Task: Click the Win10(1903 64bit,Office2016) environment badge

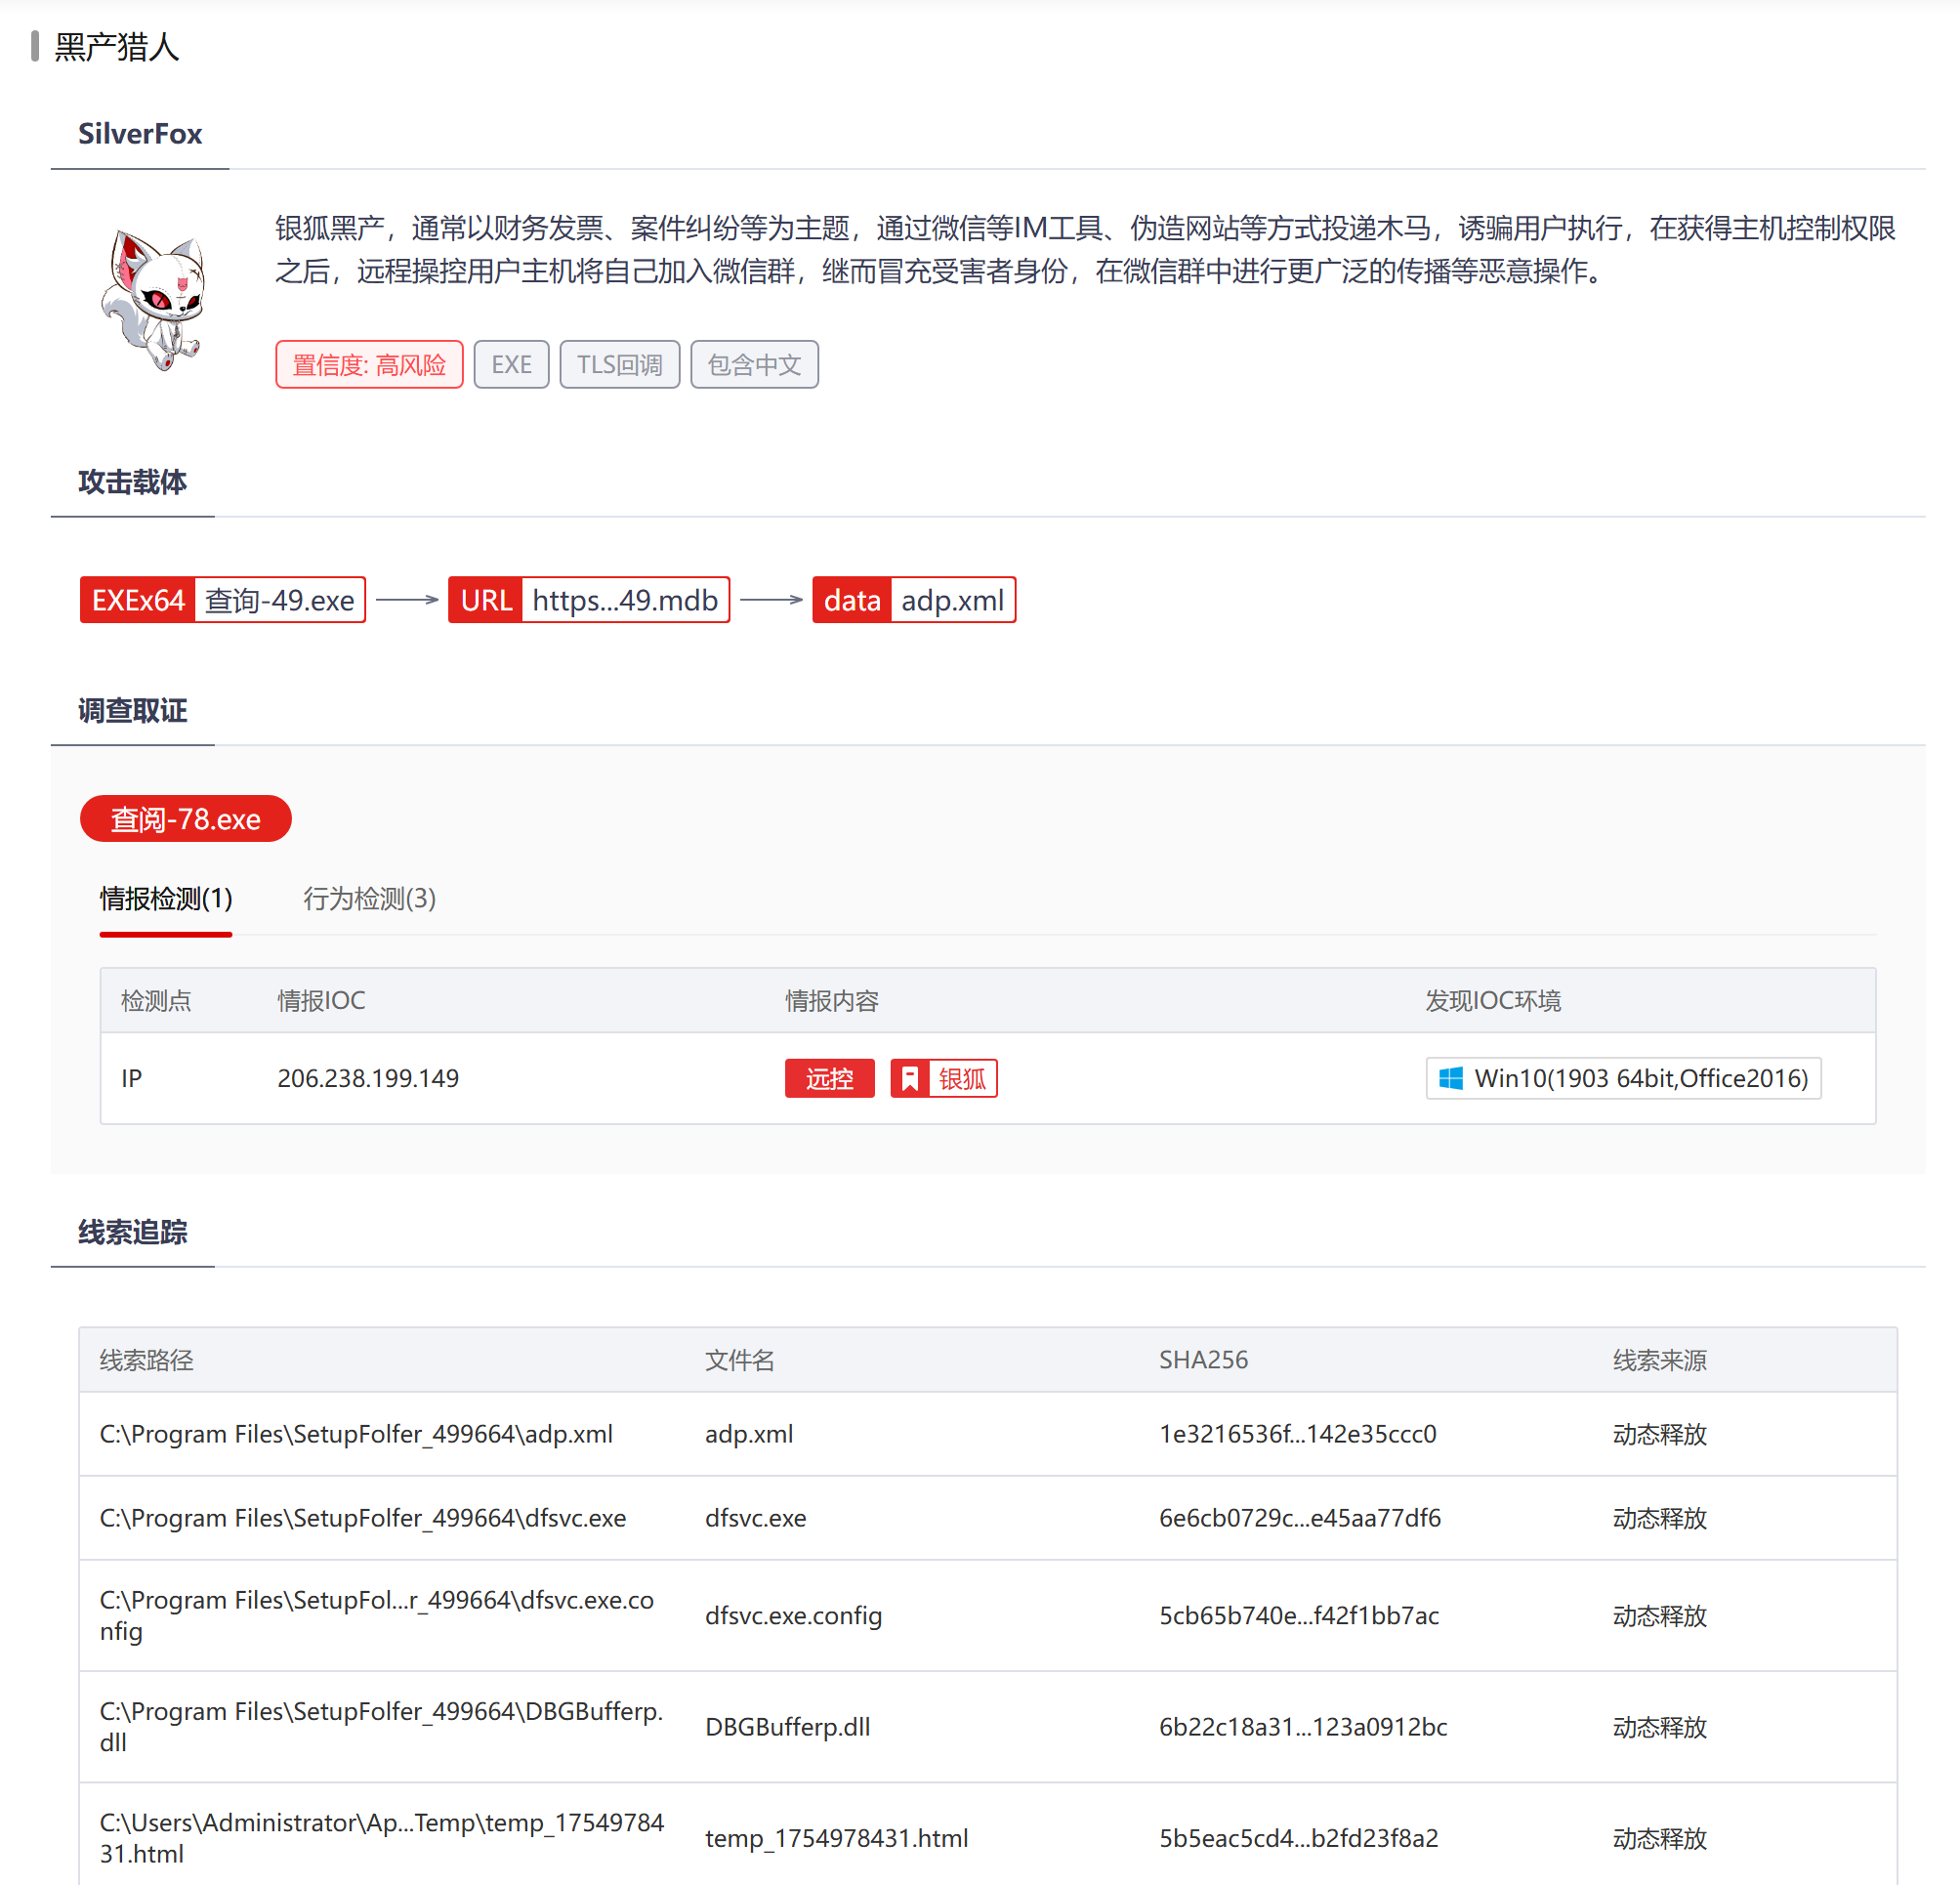Action: click(x=1623, y=1078)
